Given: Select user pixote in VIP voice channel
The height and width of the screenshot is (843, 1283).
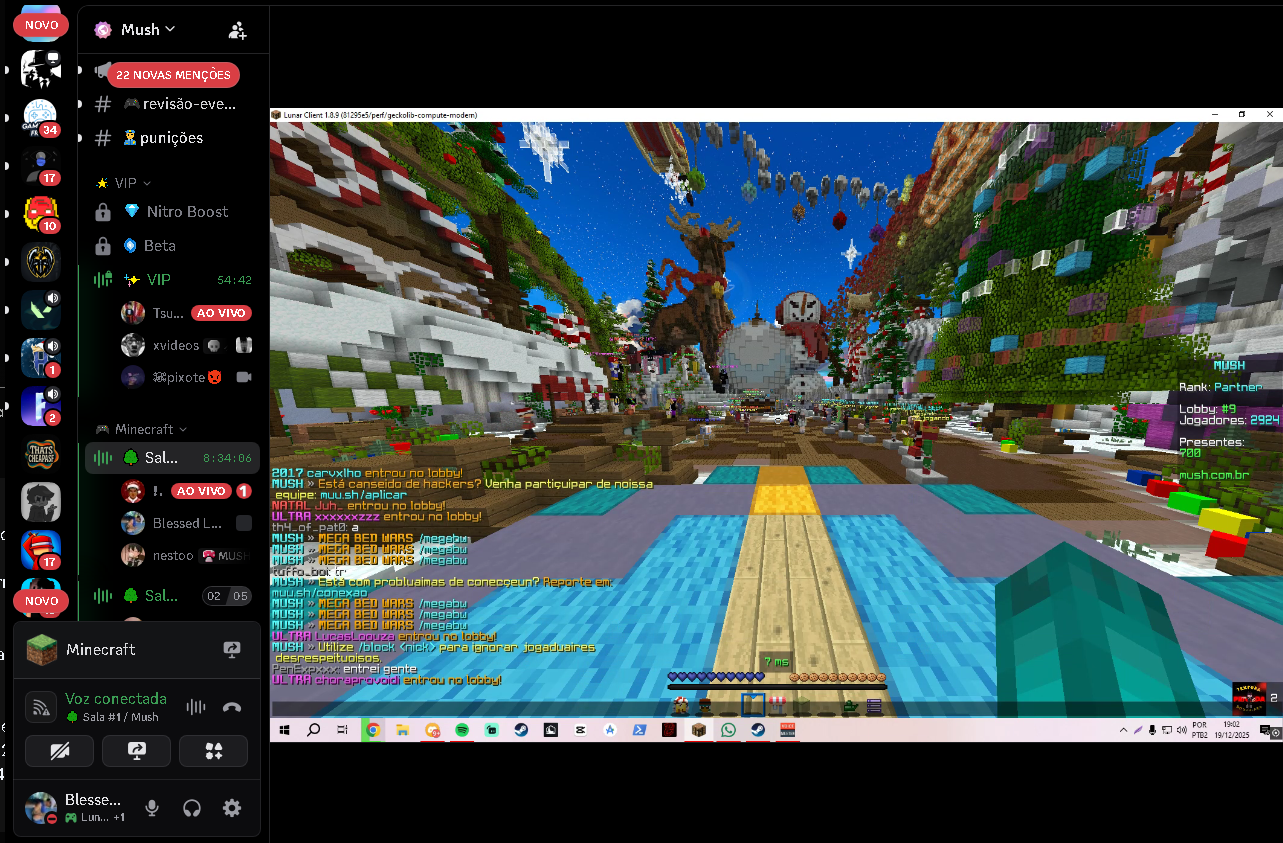Looking at the screenshot, I should tap(186, 377).
